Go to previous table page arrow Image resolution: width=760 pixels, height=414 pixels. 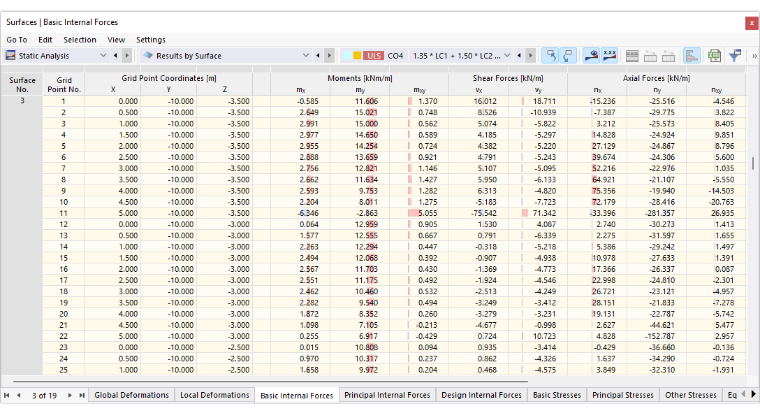19,395
